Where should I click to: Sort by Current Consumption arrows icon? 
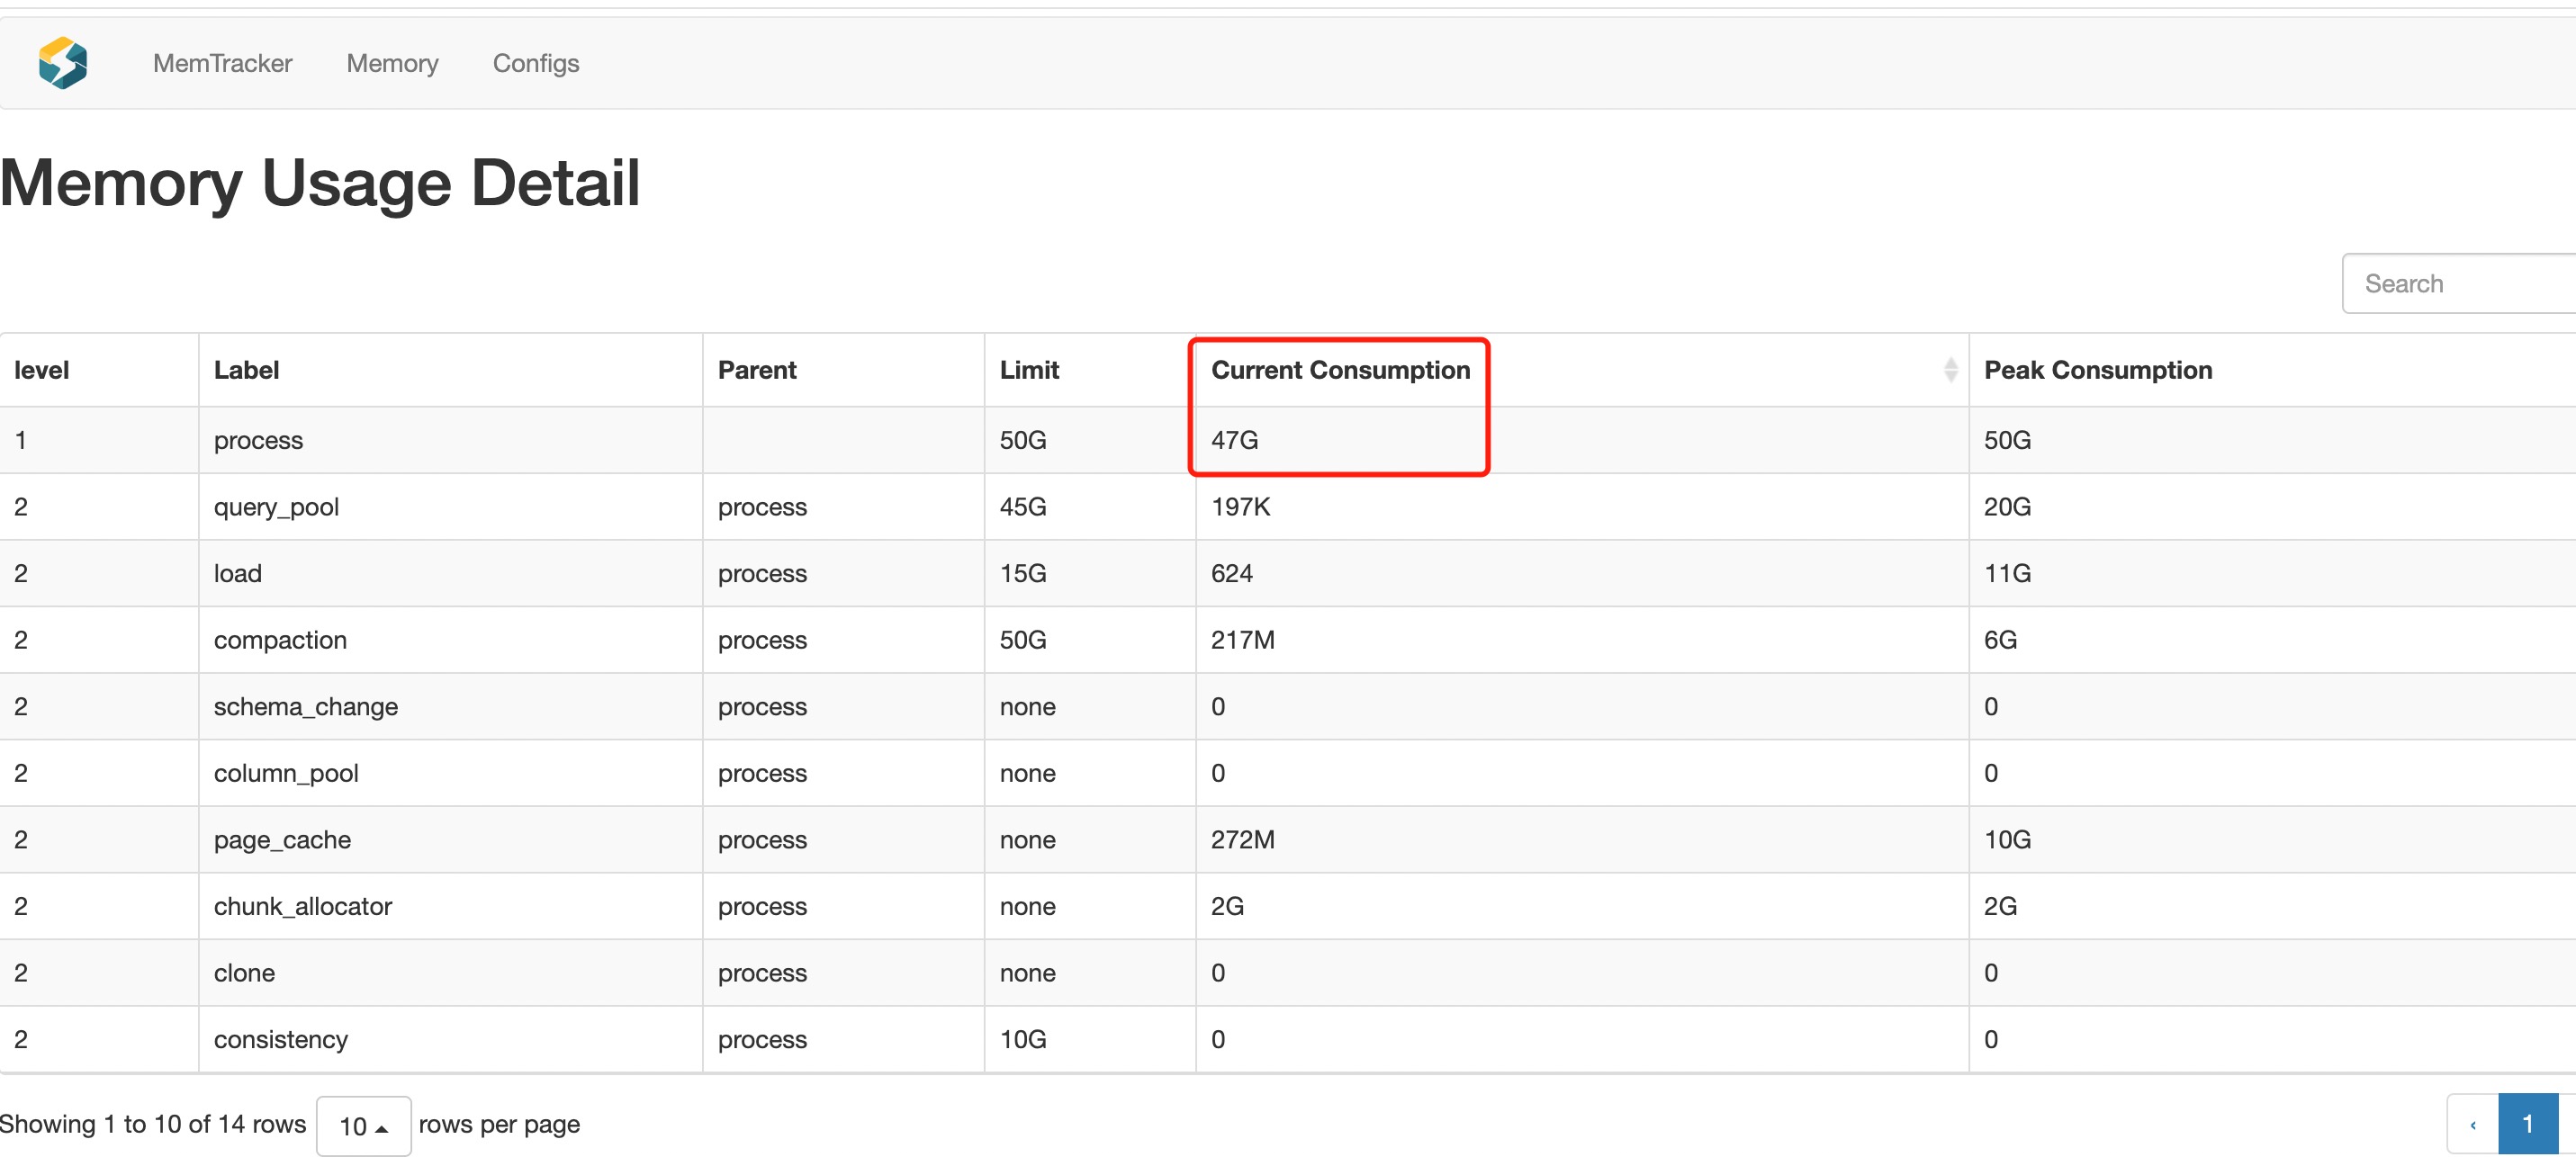click(x=1950, y=370)
